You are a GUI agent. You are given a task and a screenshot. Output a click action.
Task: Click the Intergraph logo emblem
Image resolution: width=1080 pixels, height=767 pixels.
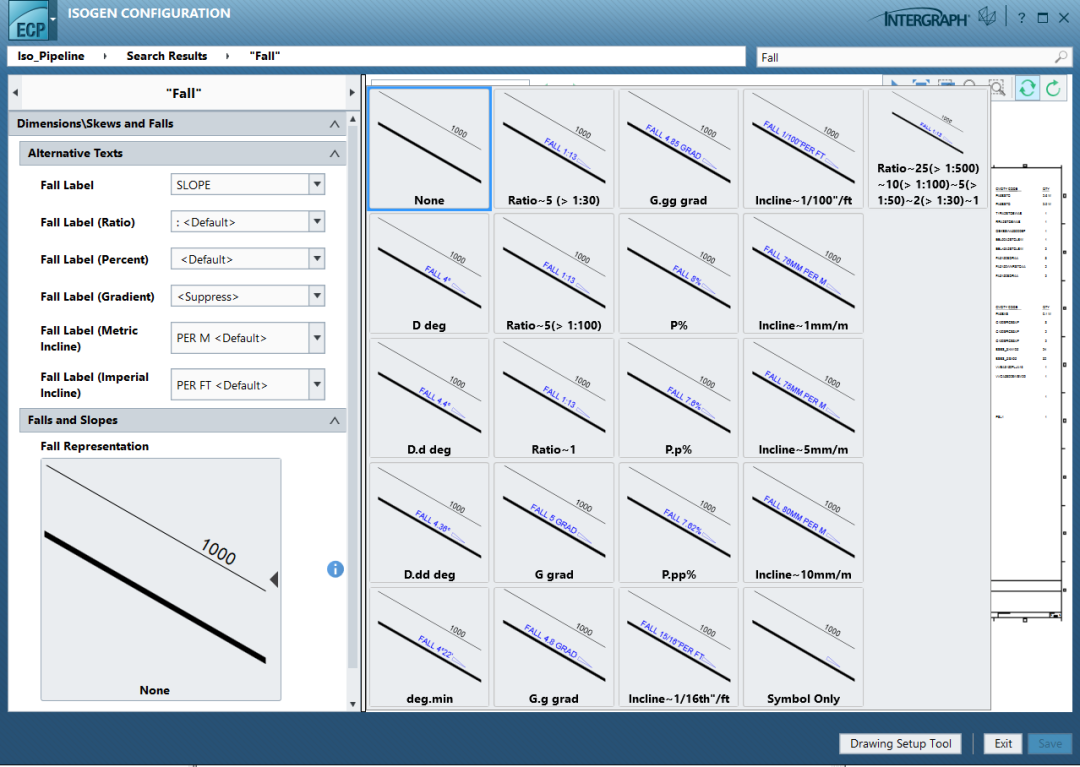point(987,17)
